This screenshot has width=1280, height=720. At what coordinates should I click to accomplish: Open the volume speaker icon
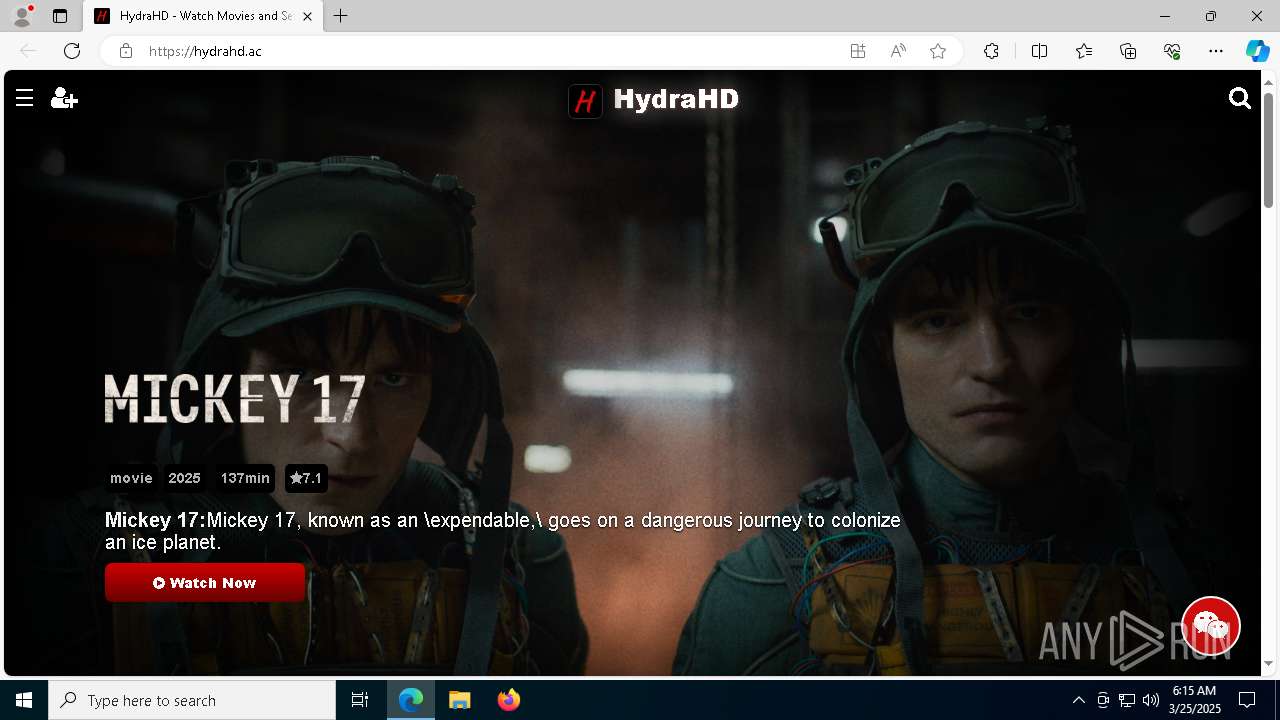(1151, 700)
